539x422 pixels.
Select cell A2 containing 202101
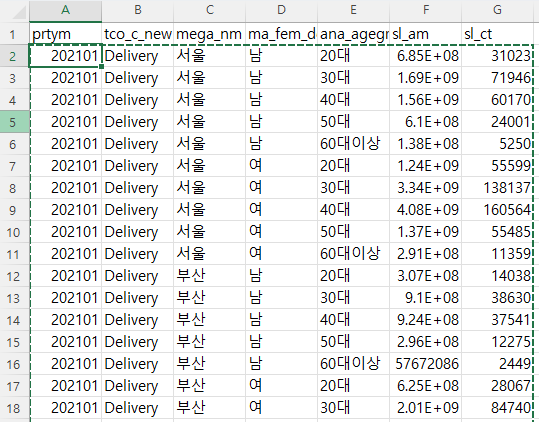(x=65, y=56)
